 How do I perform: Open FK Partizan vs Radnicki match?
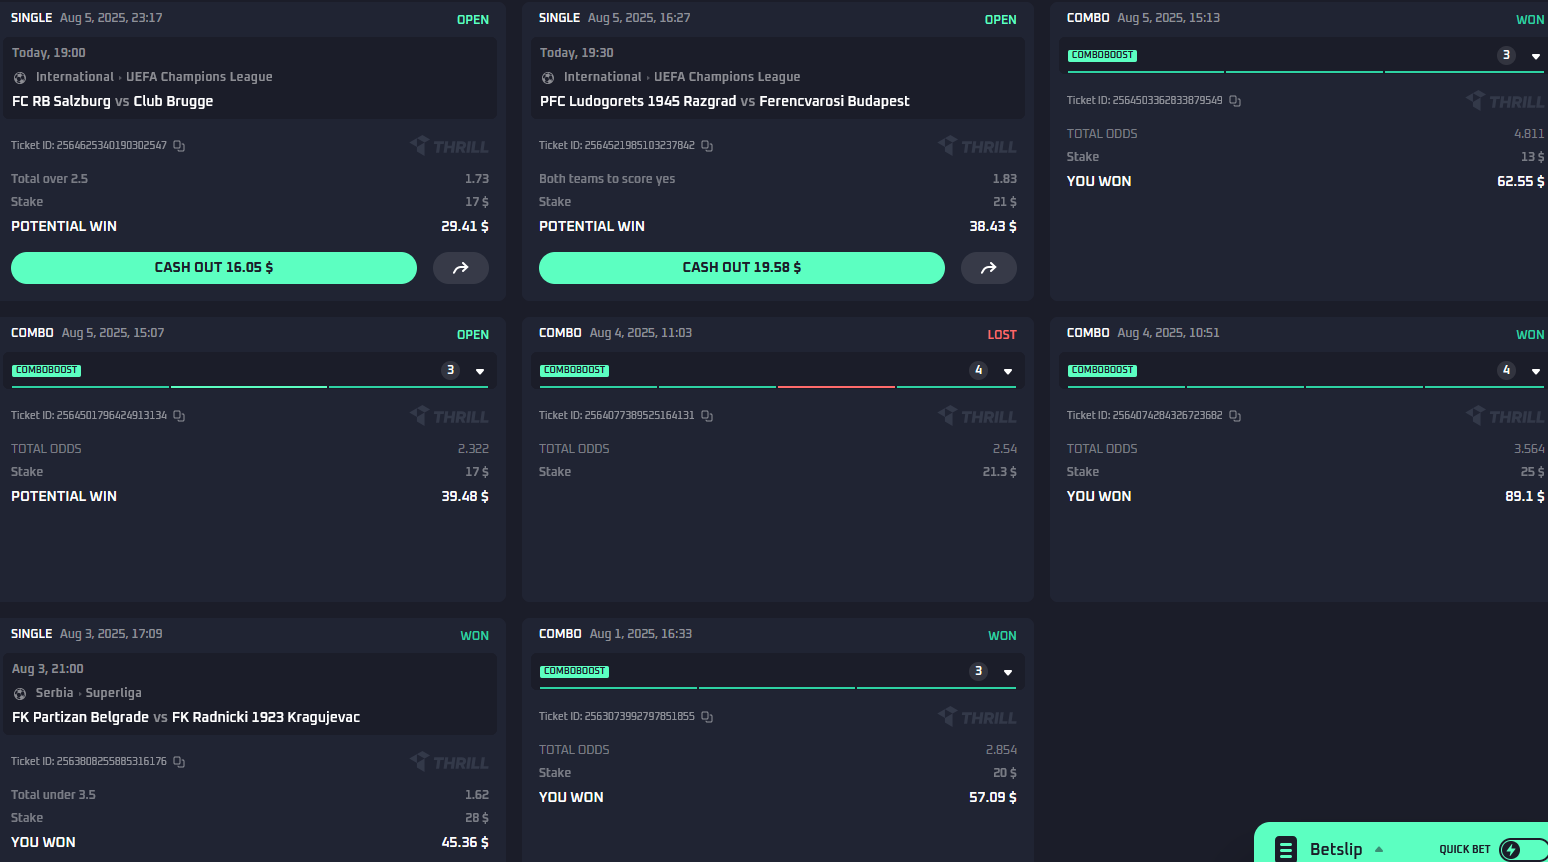pyautogui.click(x=186, y=717)
